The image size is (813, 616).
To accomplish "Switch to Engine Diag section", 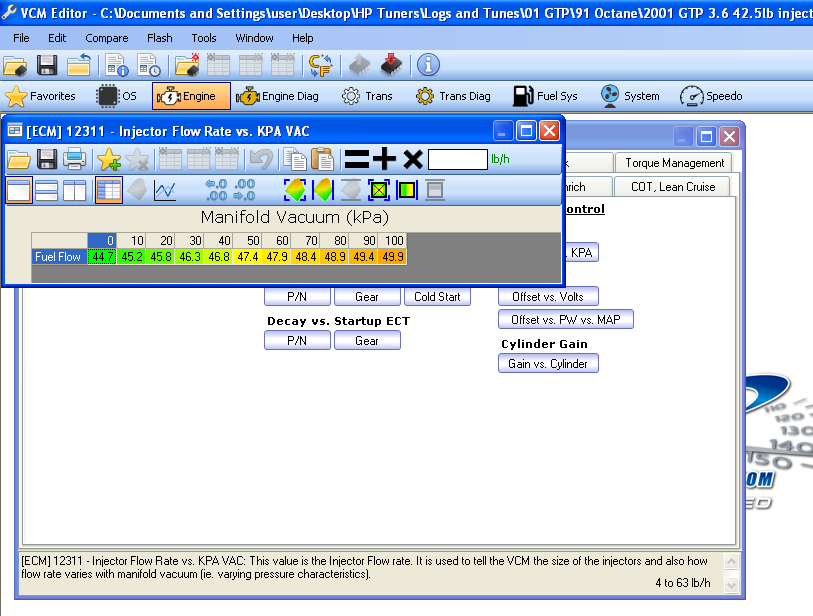I will click(x=277, y=96).
